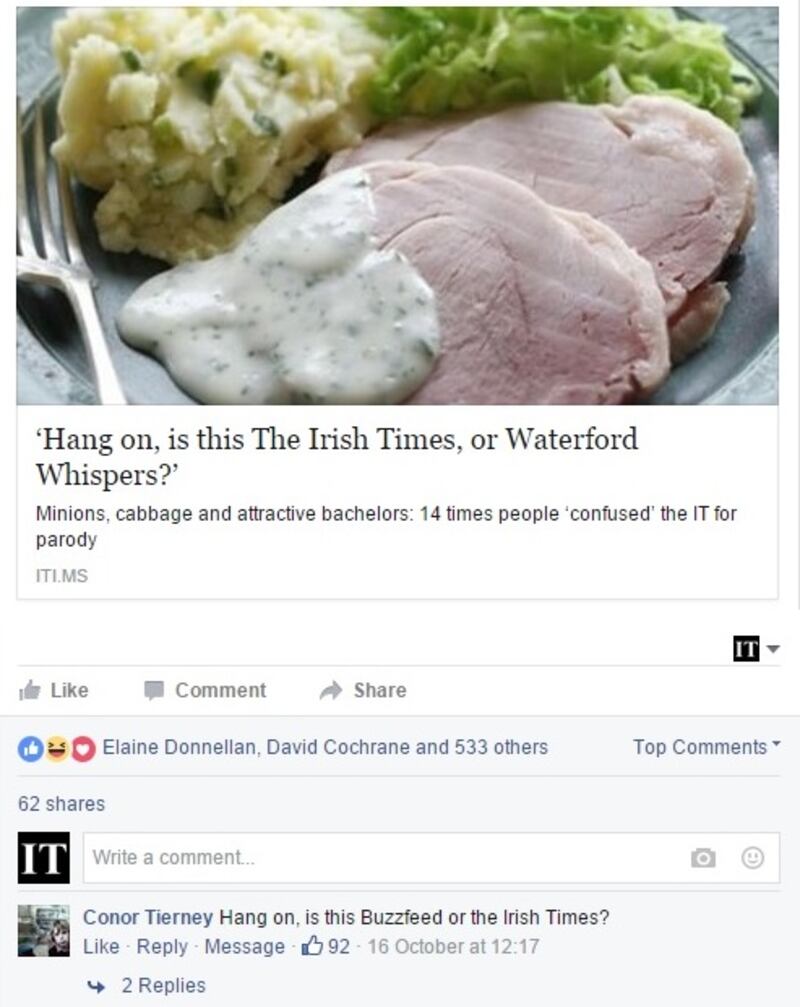View the 62 shares list
Viewport: 800px width, 1007px height.
pos(61,803)
